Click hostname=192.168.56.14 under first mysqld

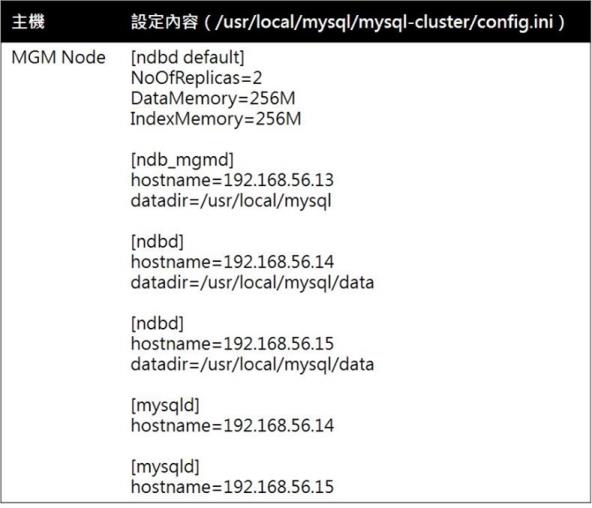[x=232, y=426]
